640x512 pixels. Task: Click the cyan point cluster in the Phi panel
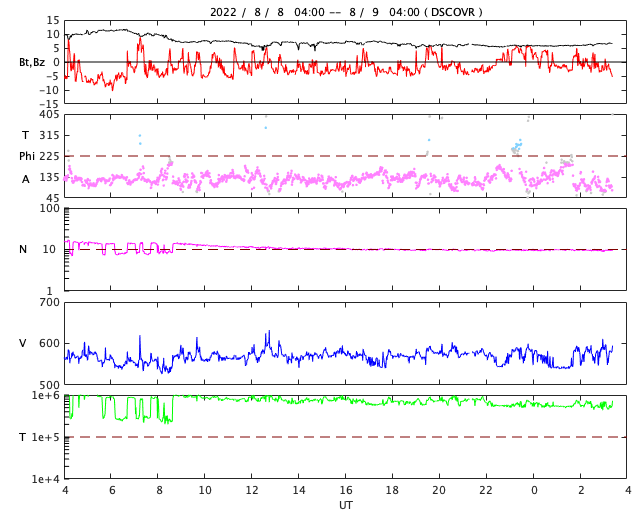point(517,145)
